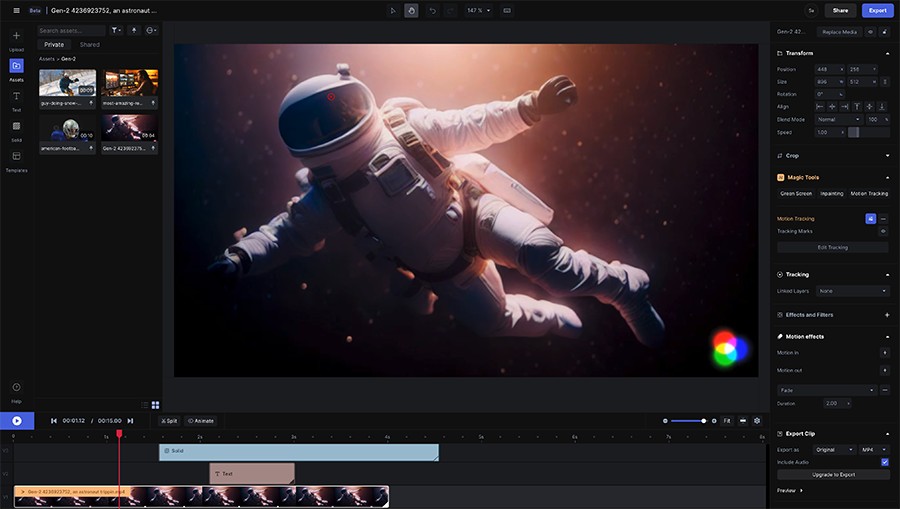Open the Linked Layers dropdown

tap(852, 291)
